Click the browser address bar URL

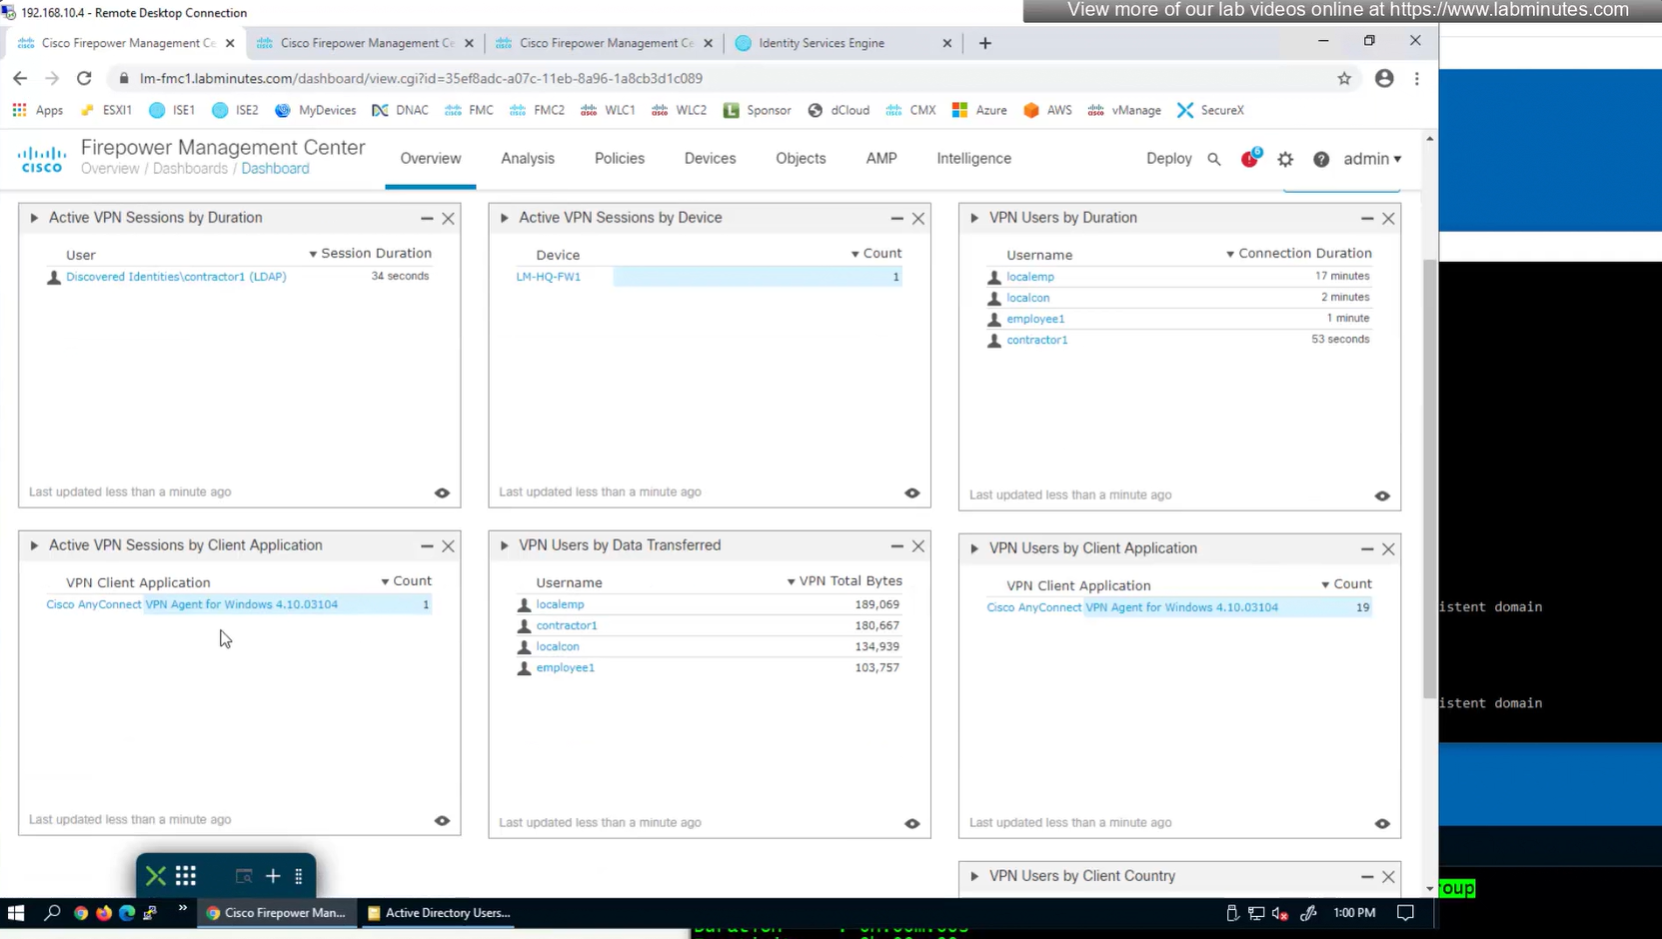click(x=421, y=78)
